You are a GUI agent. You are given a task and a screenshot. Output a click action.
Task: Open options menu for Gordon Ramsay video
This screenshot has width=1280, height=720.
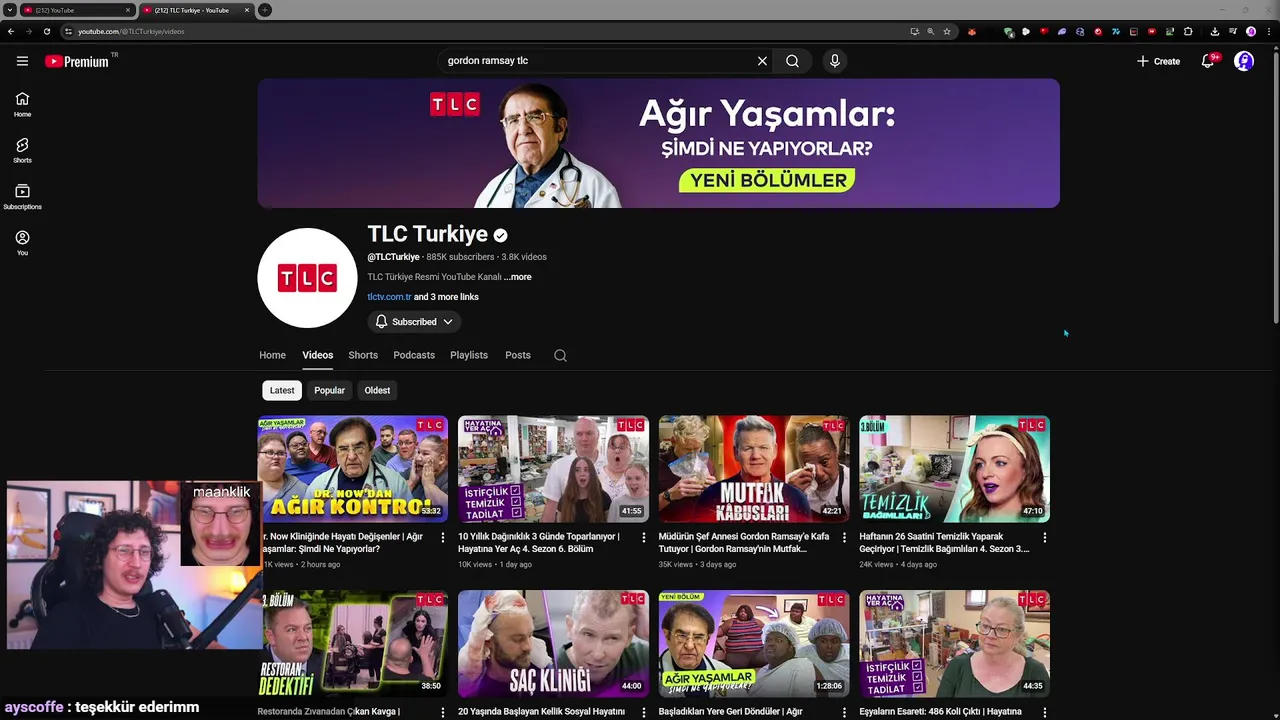(x=844, y=538)
